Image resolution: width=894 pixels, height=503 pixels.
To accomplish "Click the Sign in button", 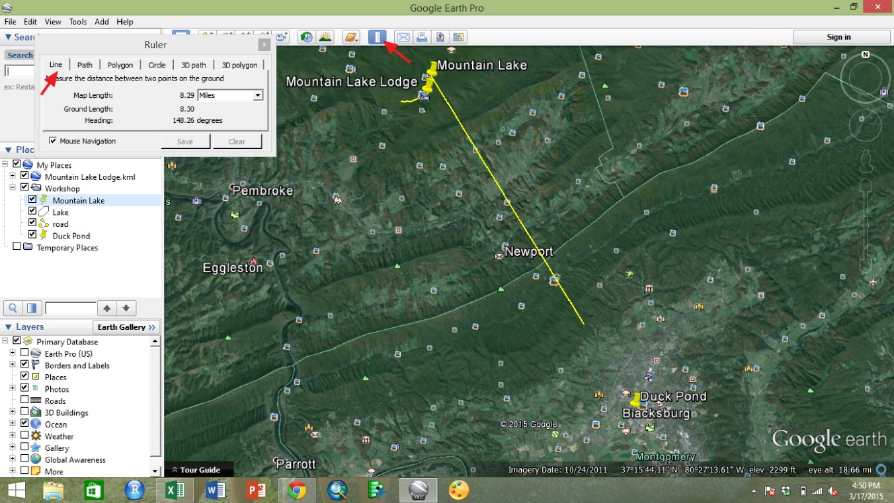I will [x=839, y=37].
